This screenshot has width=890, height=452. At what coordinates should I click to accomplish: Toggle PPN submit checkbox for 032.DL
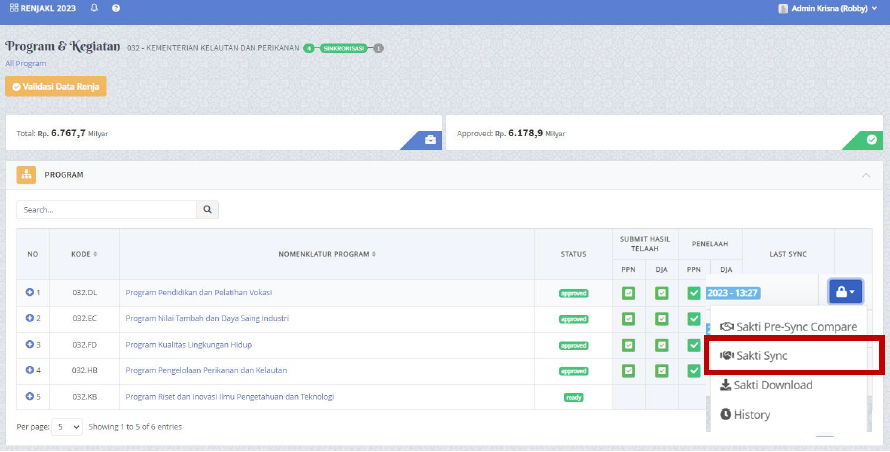(629, 293)
